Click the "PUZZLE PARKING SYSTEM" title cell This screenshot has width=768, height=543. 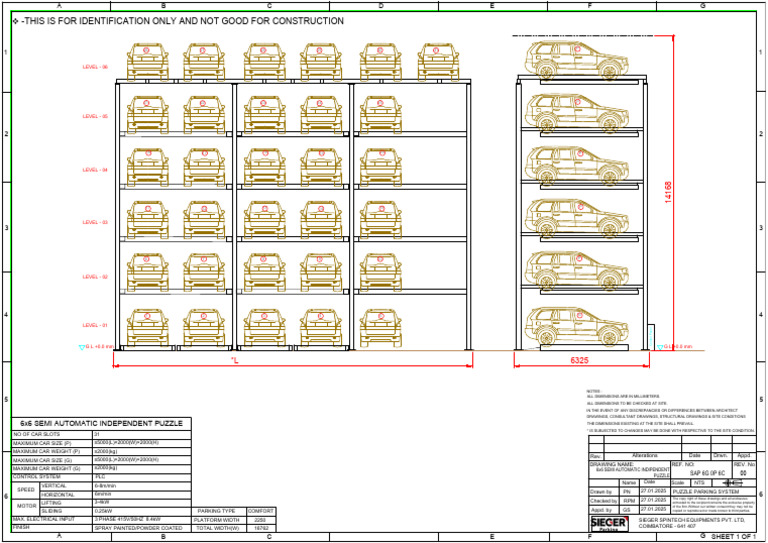[x=714, y=492]
